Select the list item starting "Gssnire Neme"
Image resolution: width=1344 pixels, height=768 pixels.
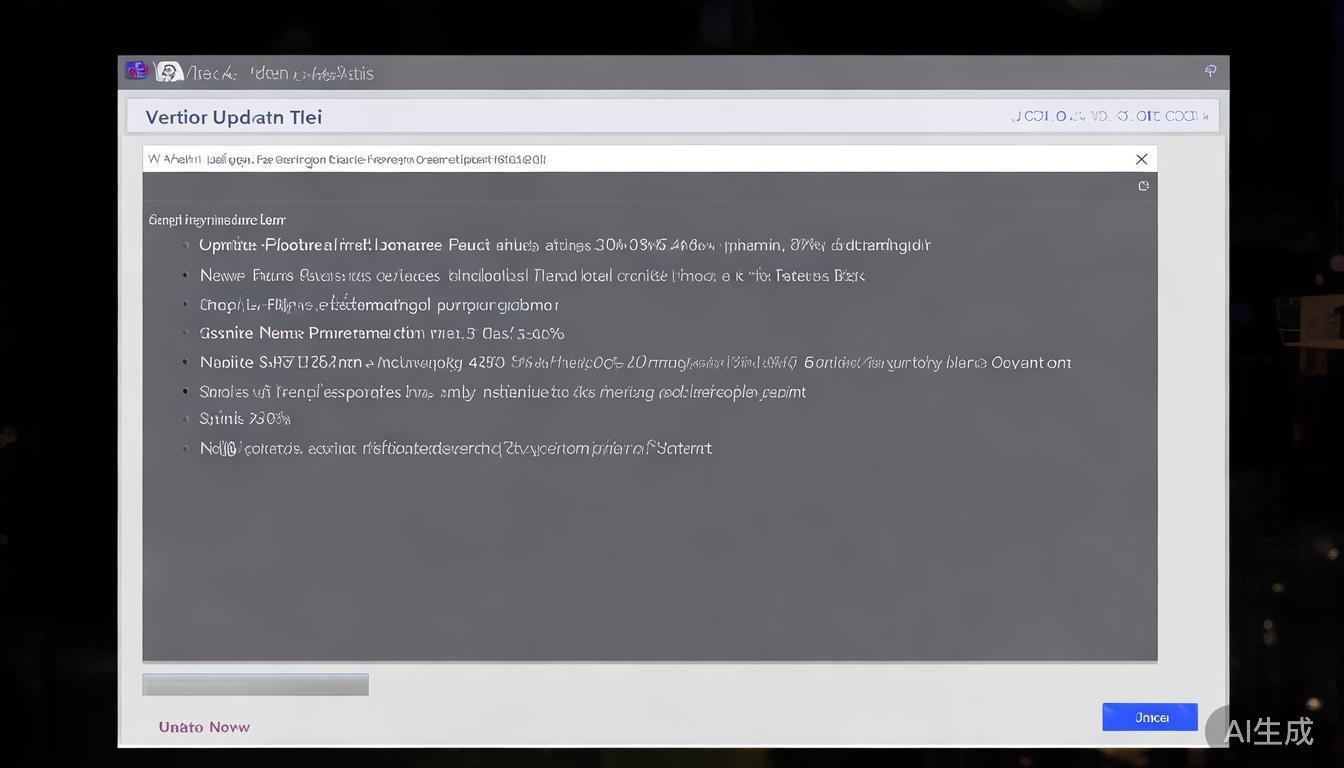tap(381, 334)
